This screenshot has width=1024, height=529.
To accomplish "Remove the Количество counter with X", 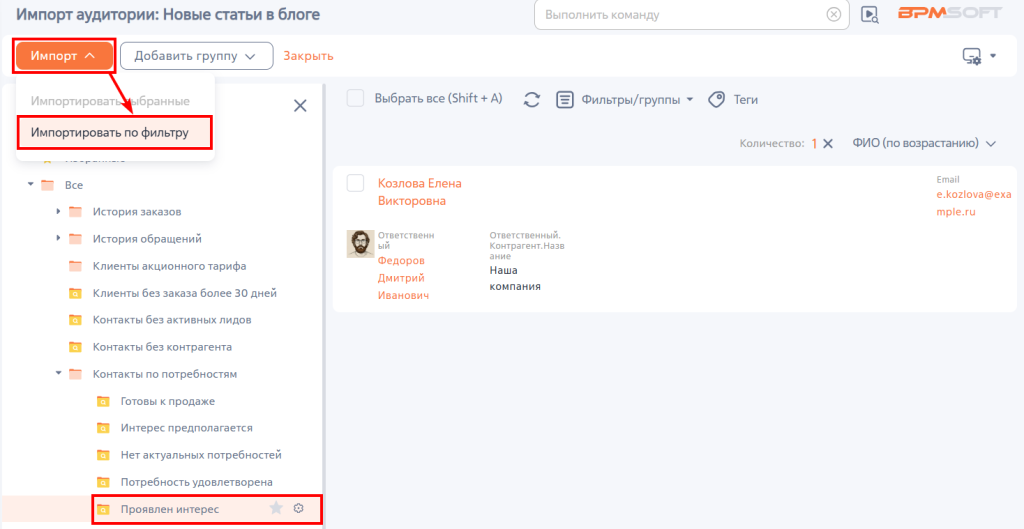I will point(827,144).
